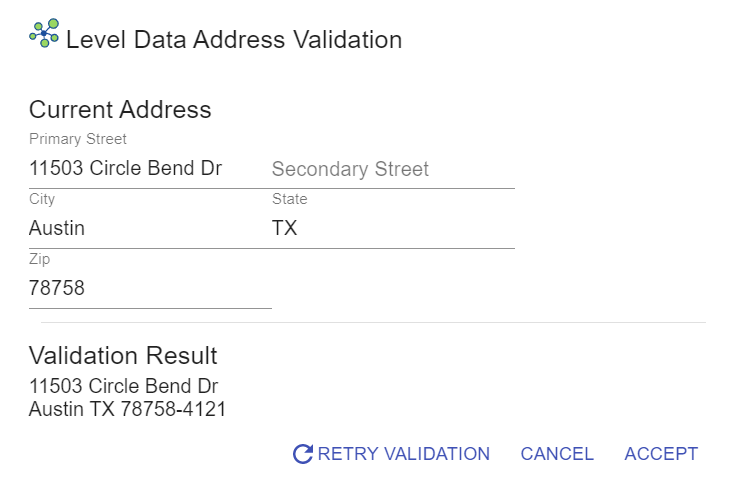The height and width of the screenshot is (494, 747).
Task: Click the circular retry arrow icon
Action: 302,454
